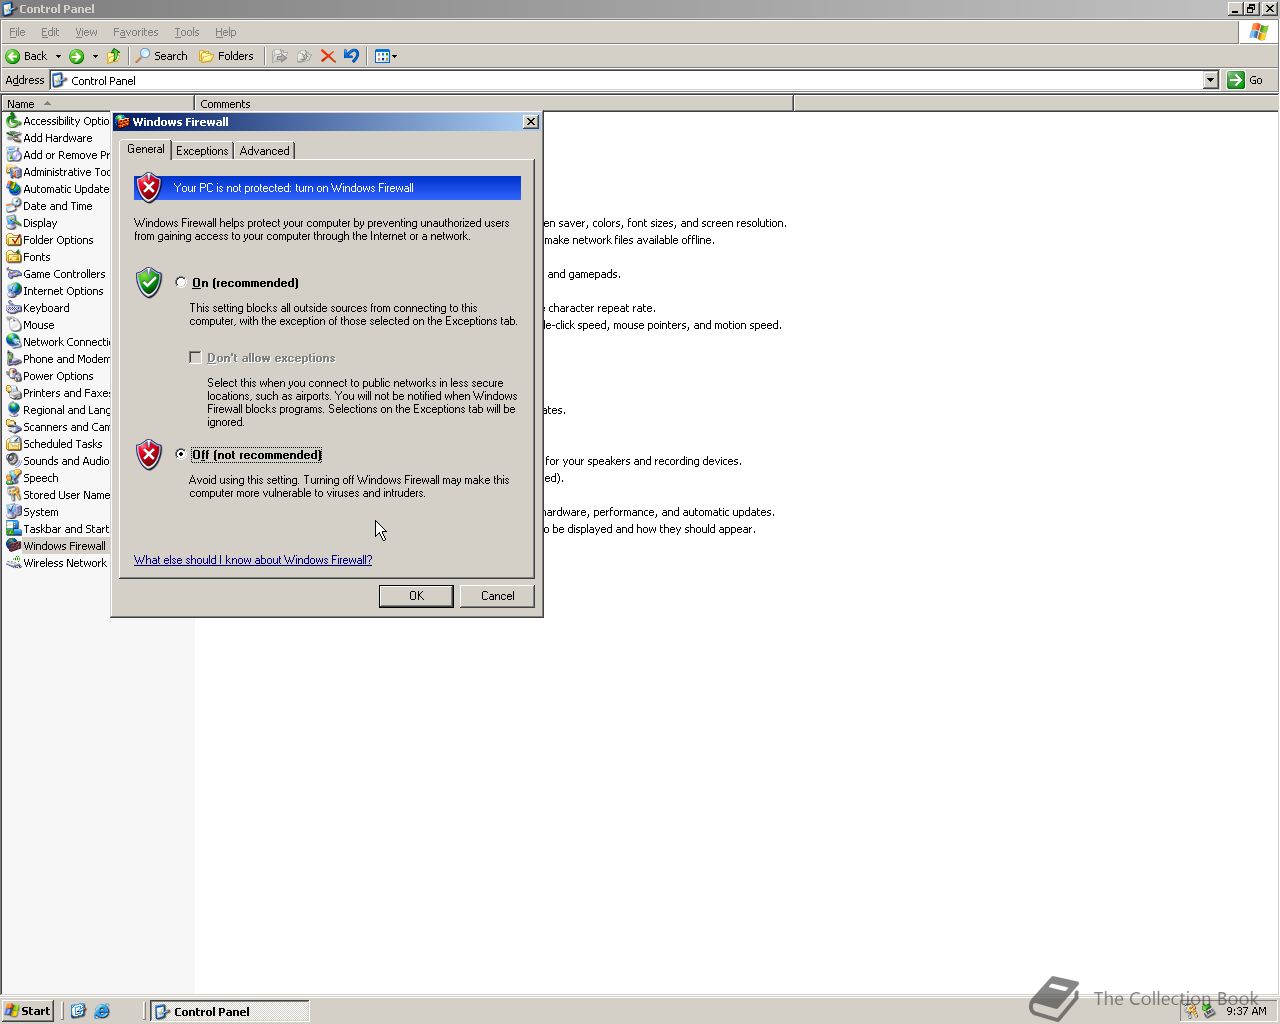This screenshot has height=1024, width=1280.
Task: Sort by the Comments column header
Action: point(494,104)
